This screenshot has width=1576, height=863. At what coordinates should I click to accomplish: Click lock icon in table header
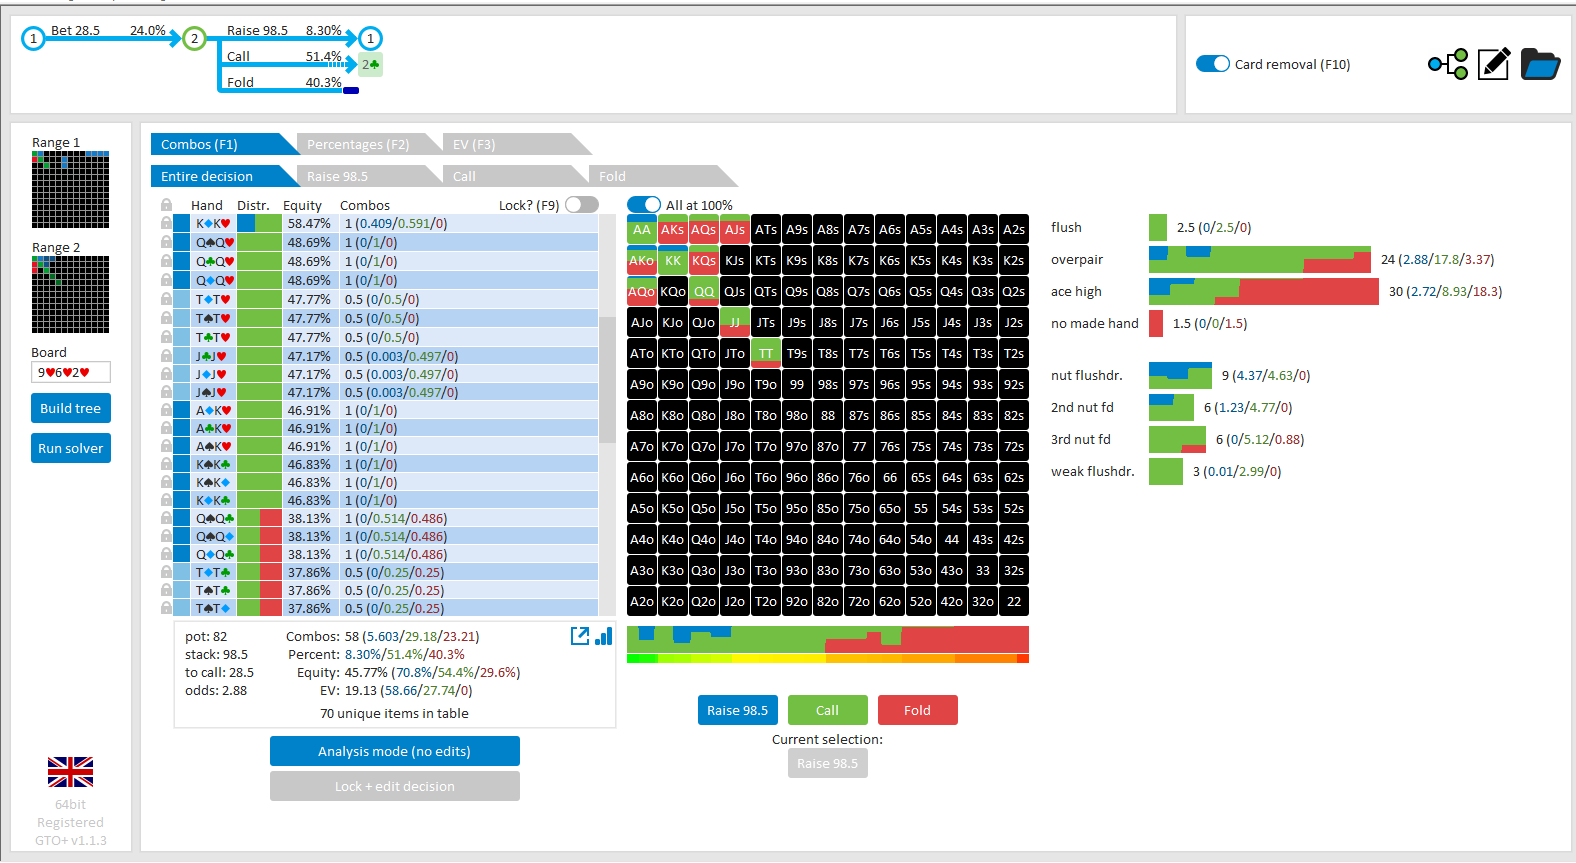[x=166, y=205]
